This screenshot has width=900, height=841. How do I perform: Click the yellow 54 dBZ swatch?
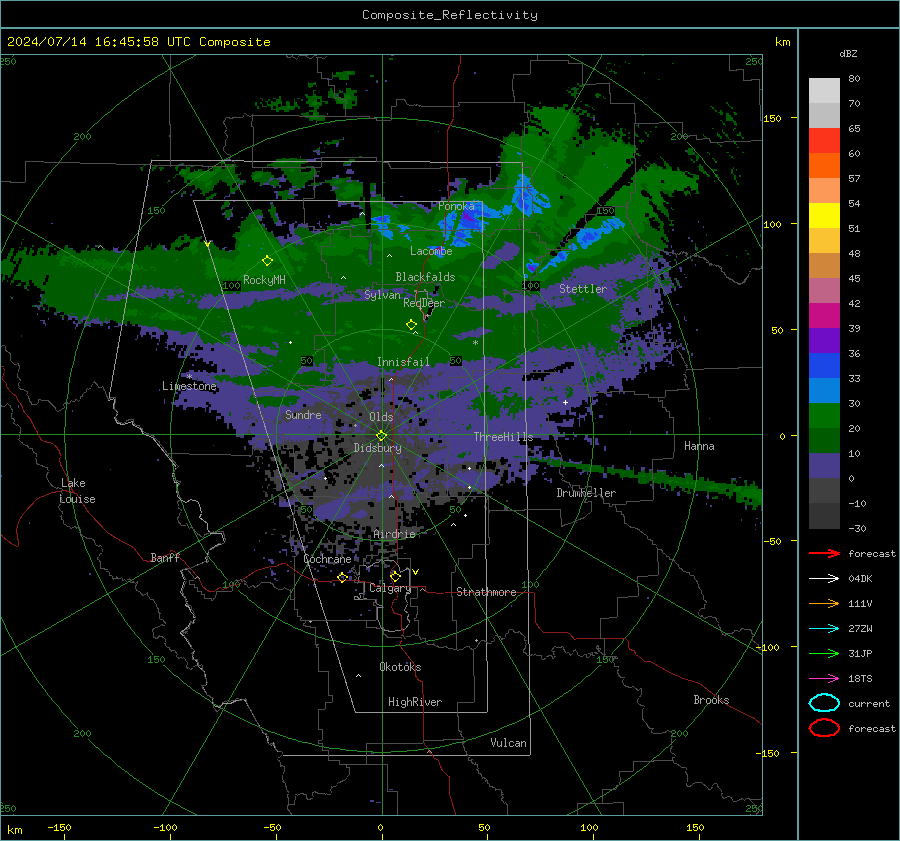pos(824,215)
